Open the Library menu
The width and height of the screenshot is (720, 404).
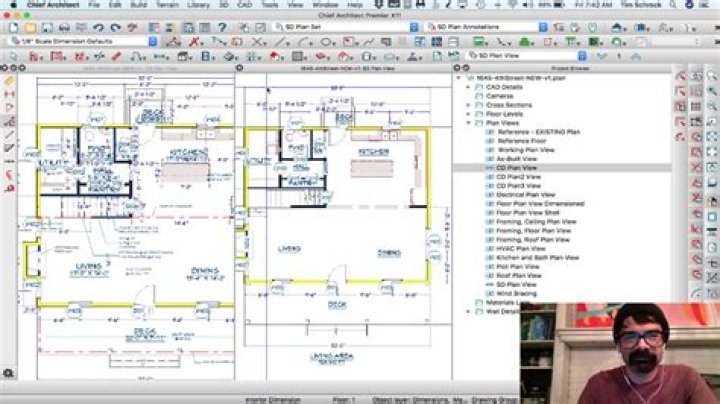(x=198, y=5)
